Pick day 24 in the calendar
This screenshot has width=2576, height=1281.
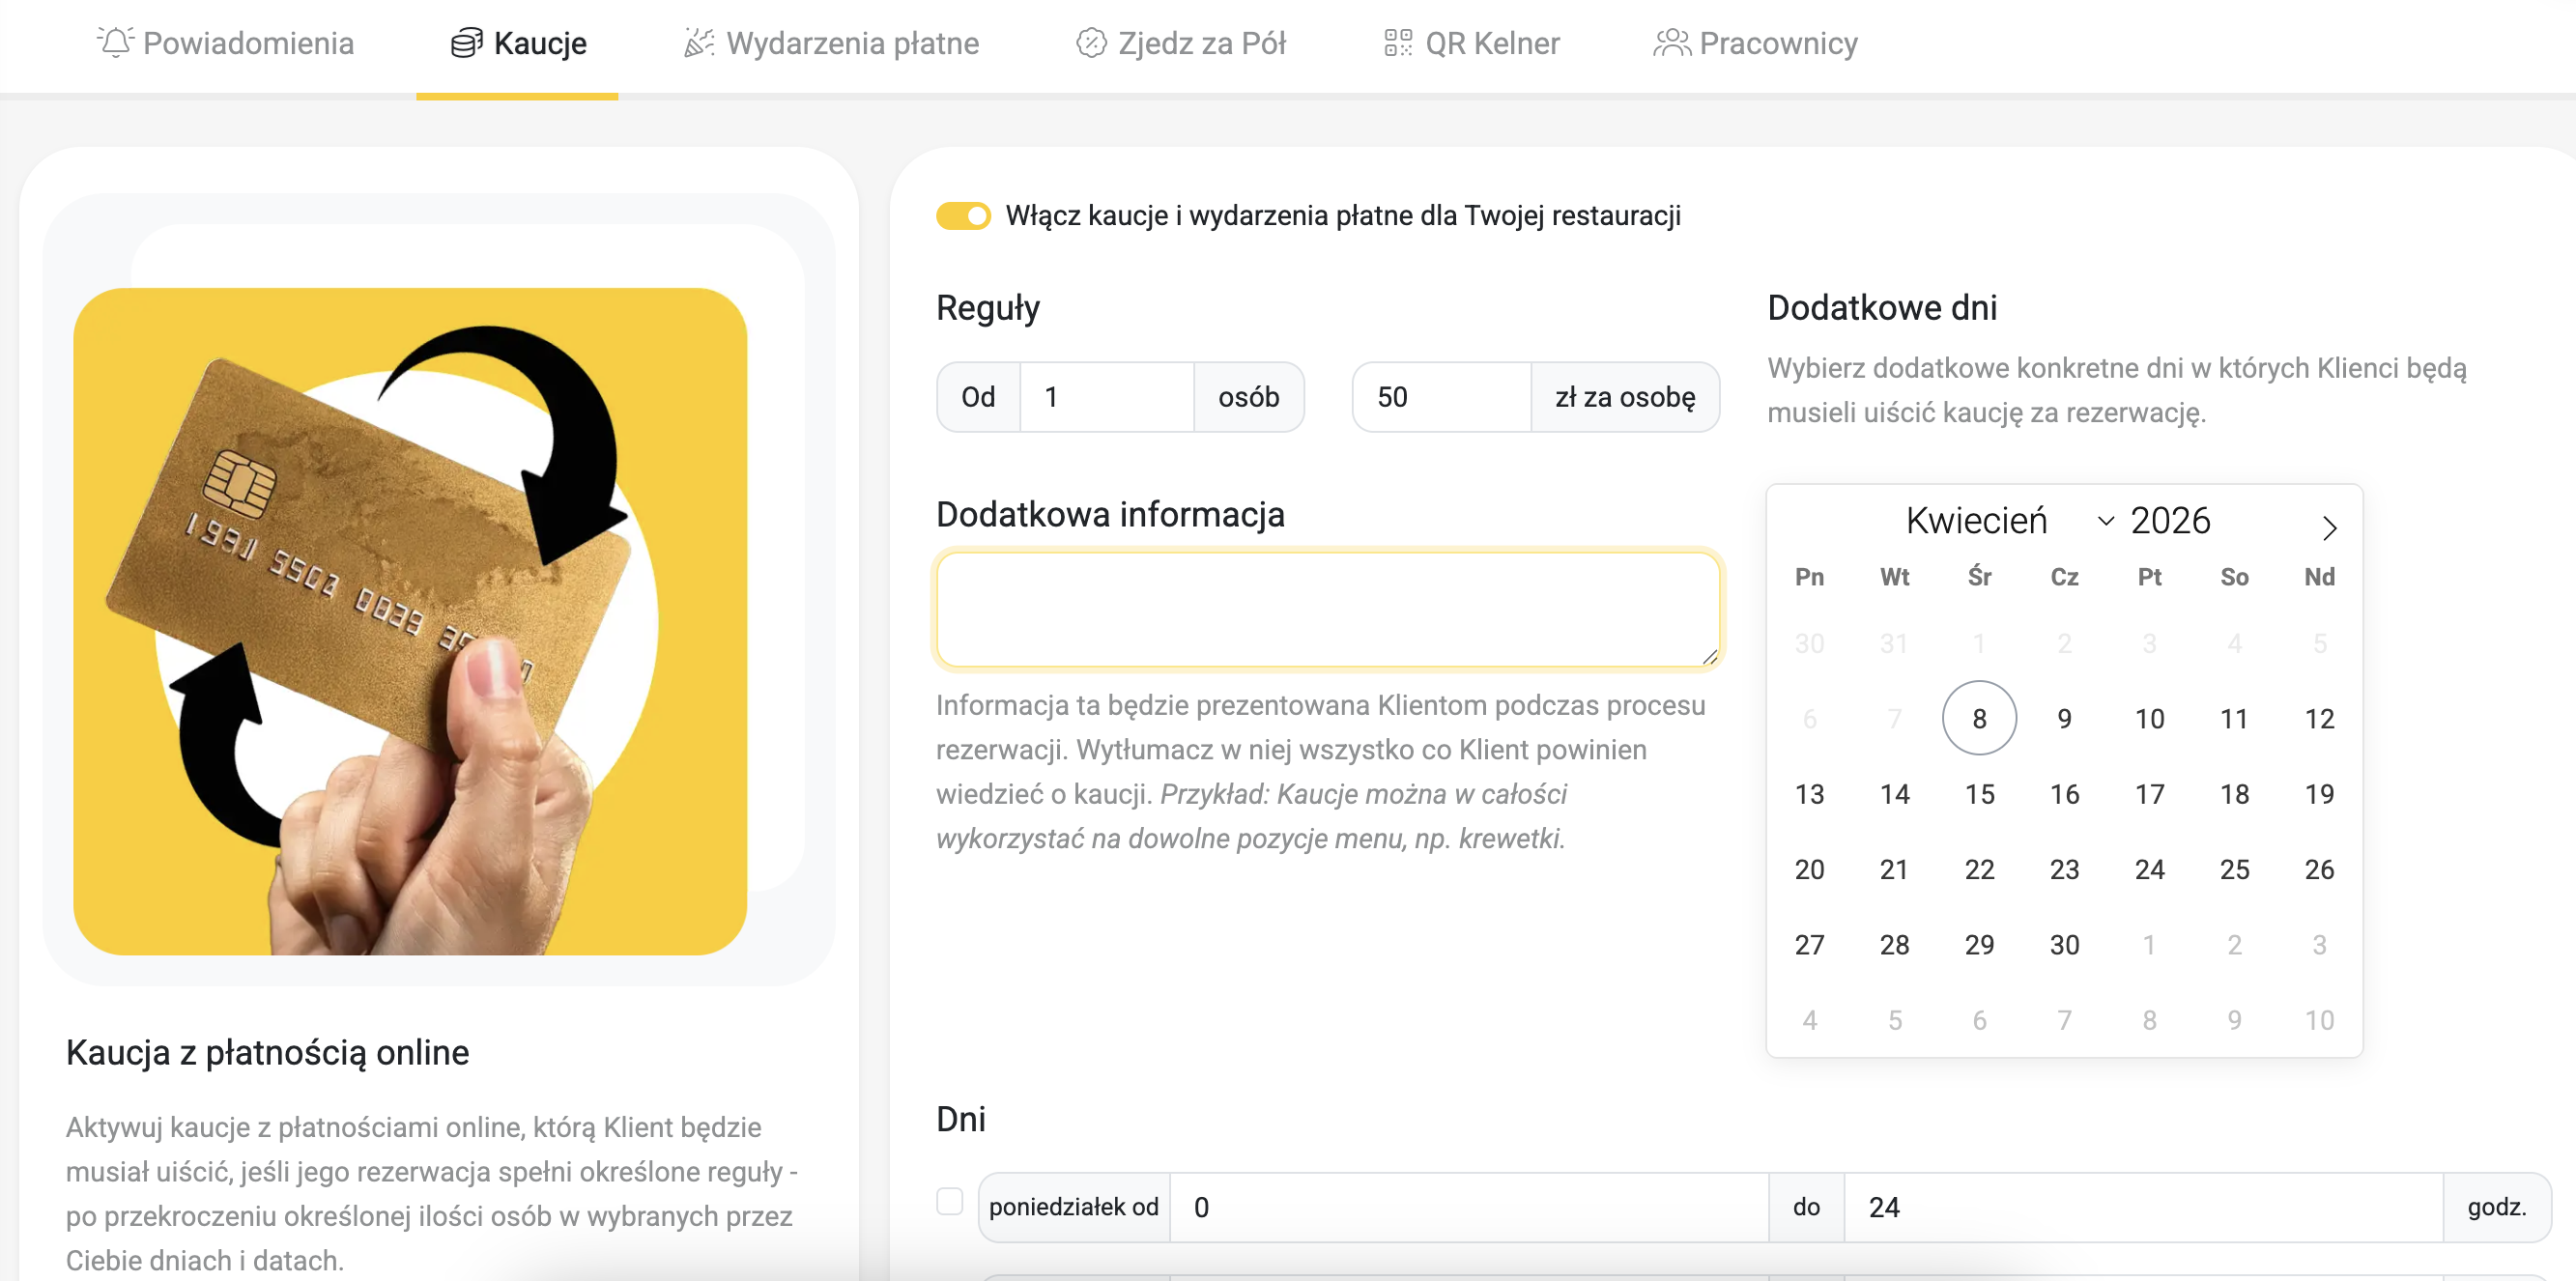coord(2148,869)
